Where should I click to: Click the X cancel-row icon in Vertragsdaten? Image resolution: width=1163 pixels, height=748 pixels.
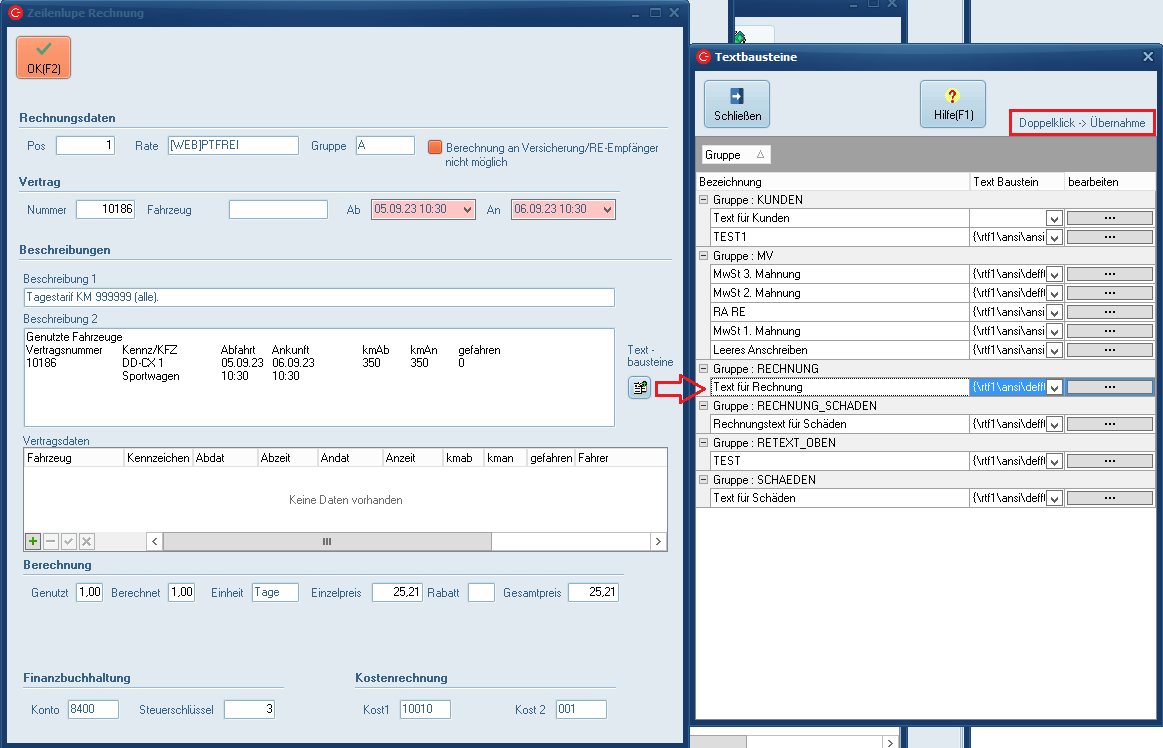(x=87, y=541)
